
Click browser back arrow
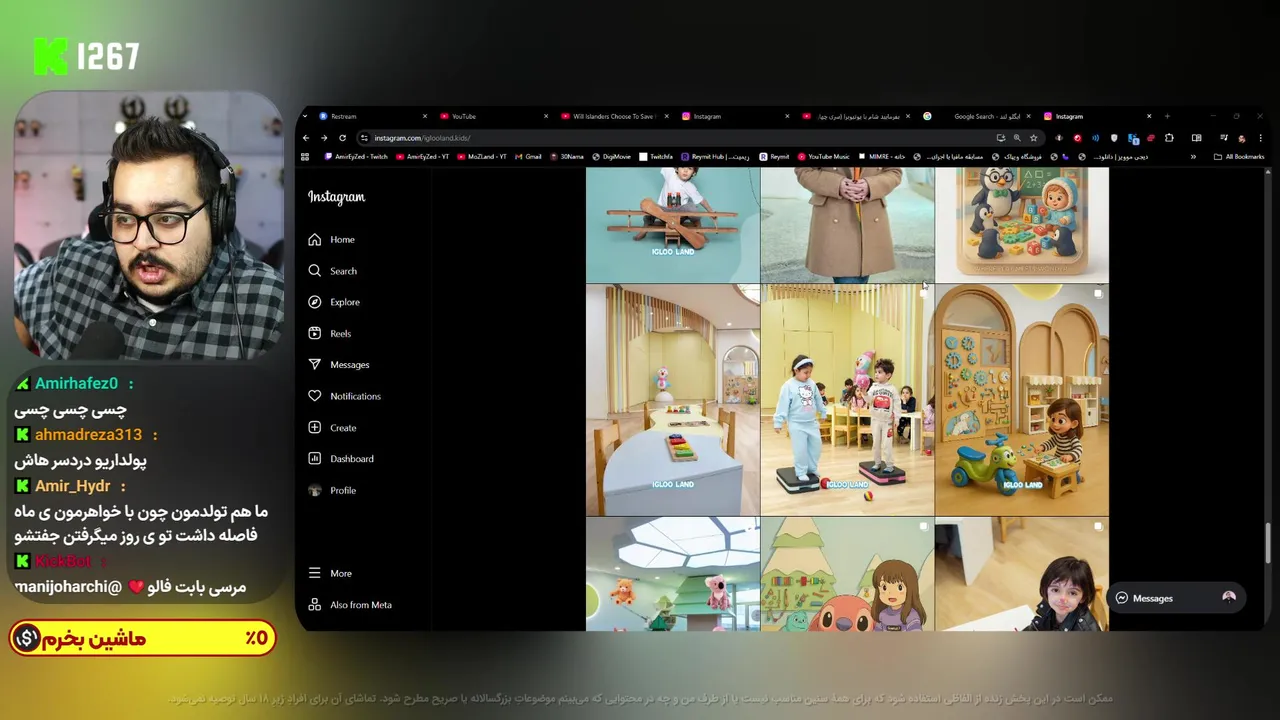(306, 138)
